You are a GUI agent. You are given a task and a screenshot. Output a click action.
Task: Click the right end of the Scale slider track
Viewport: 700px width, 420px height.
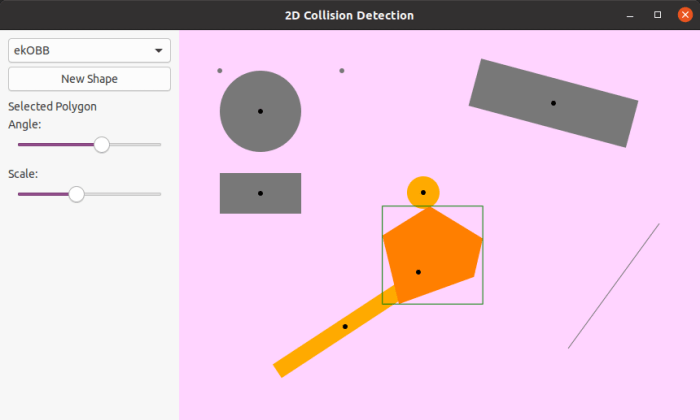click(x=159, y=194)
